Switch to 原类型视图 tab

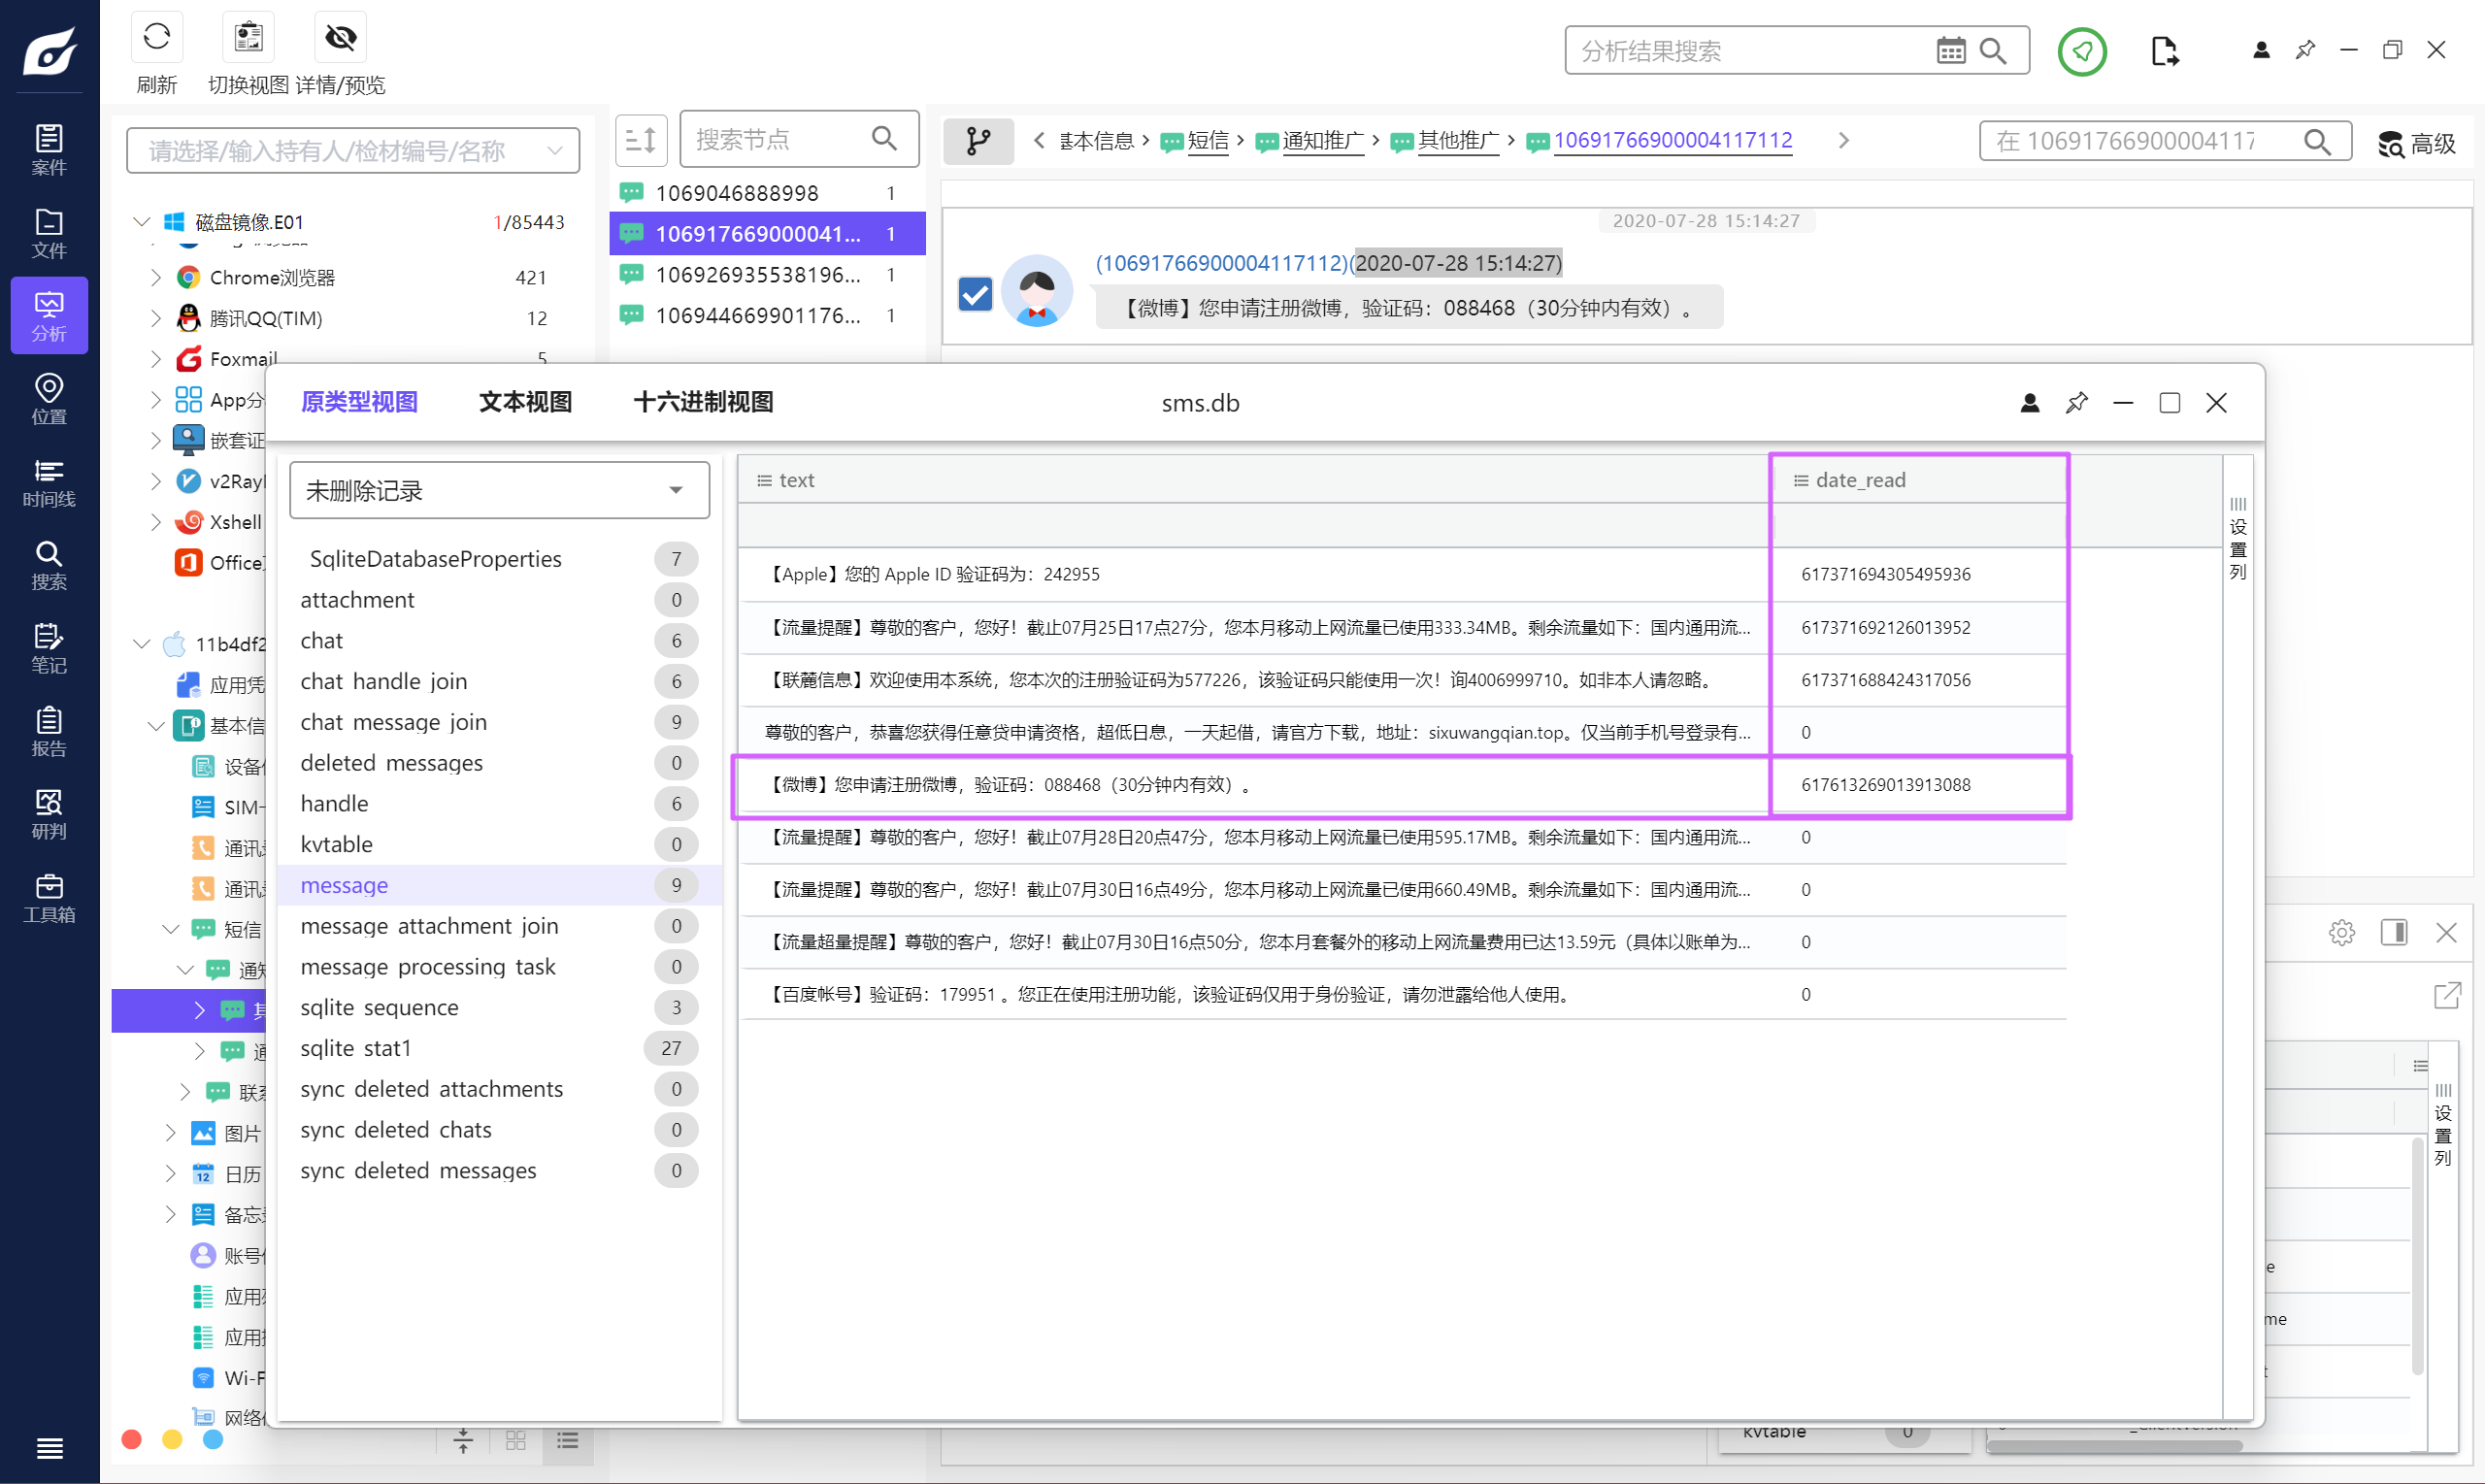tap(359, 402)
